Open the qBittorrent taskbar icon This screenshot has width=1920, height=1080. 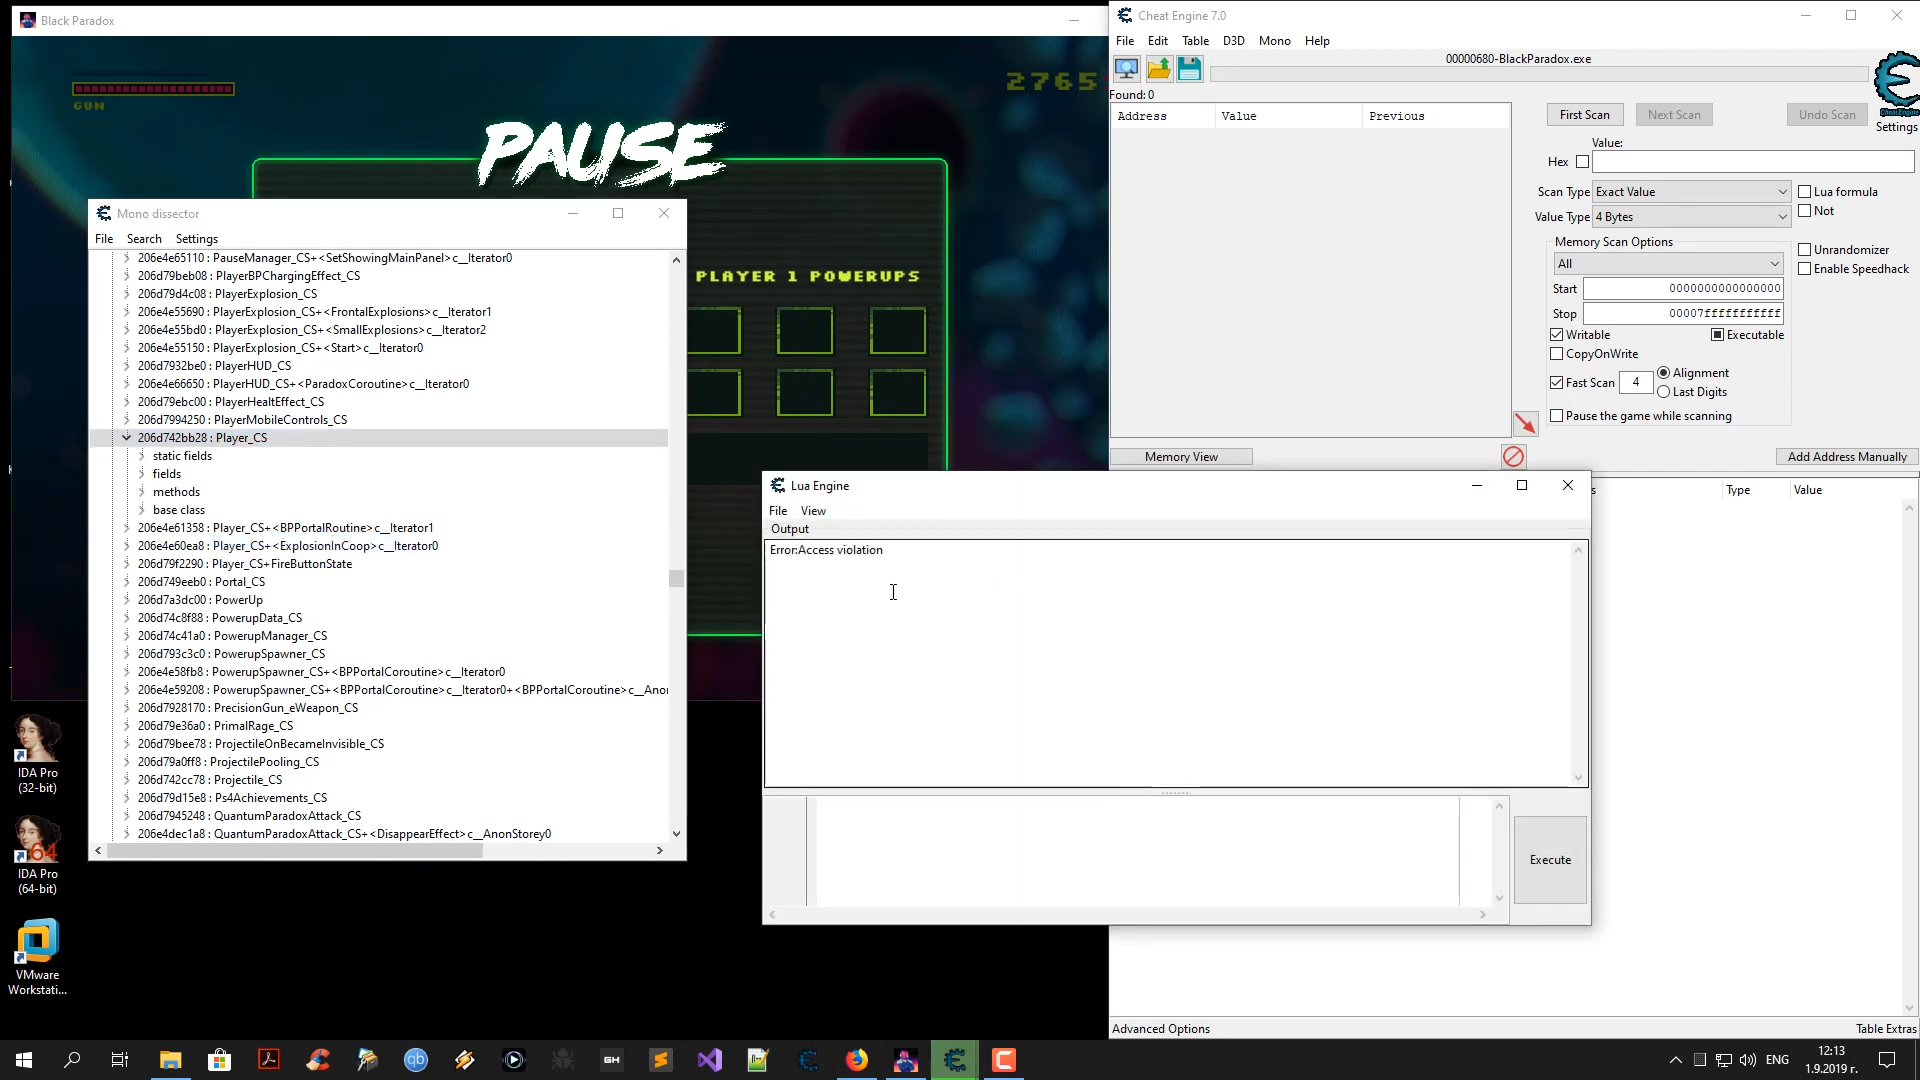pyautogui.click(x=416, y=1060)
